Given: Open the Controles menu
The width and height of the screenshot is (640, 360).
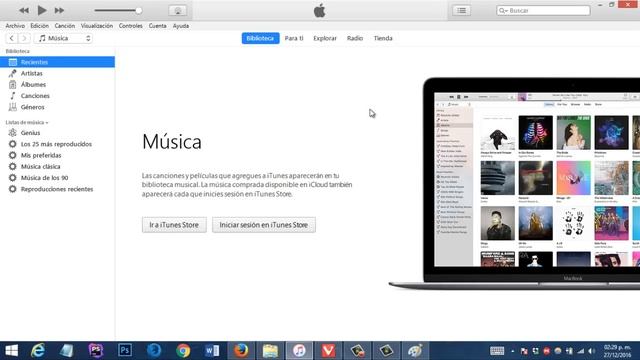Looking at the screenshot, I should tap(131, 26).
